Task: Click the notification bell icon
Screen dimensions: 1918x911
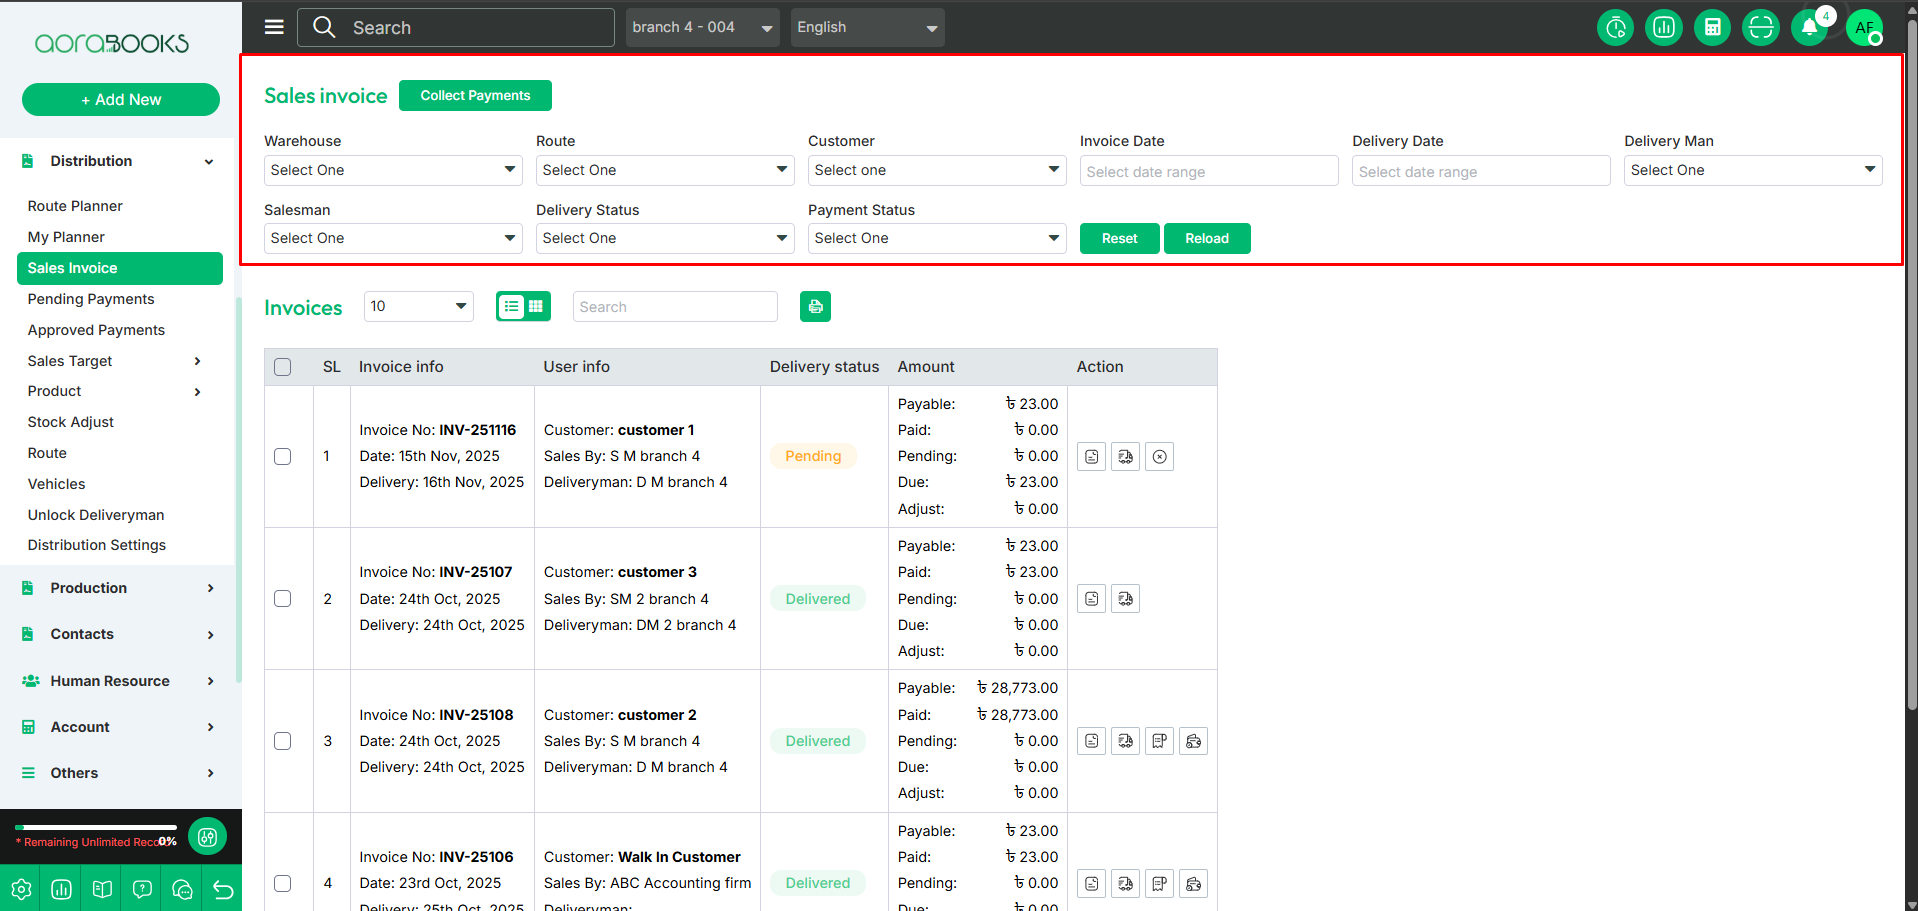Action: tap(1809, 28)
